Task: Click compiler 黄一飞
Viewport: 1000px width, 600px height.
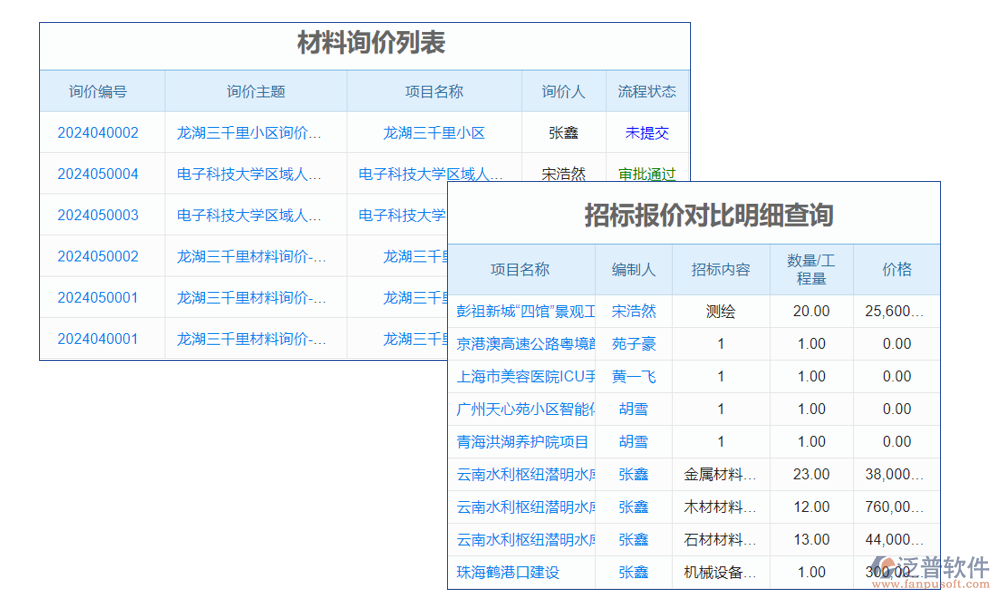Action: [x=633, y=376]
